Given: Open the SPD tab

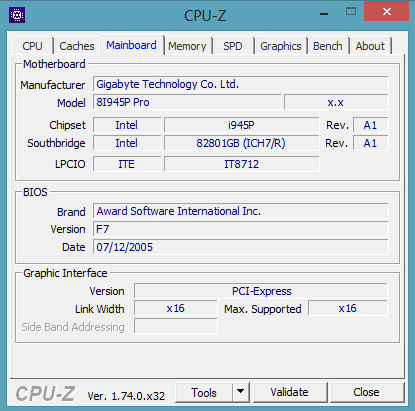Looking at the screenshot, I should coord(233,46).
